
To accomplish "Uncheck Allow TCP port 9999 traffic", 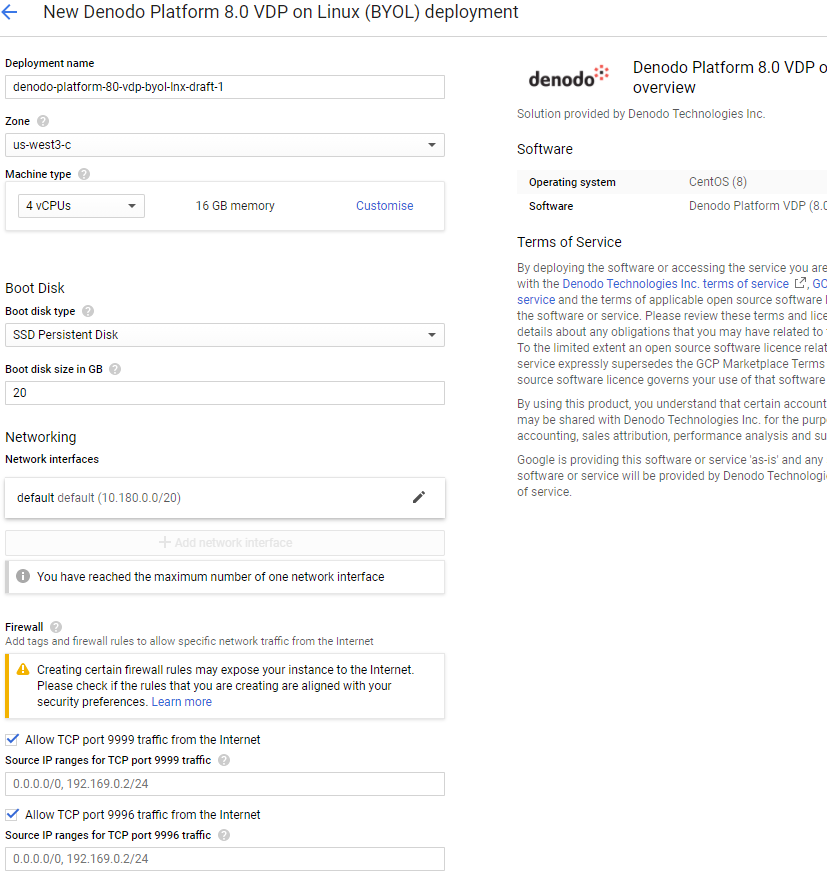I will click(12, 739).
